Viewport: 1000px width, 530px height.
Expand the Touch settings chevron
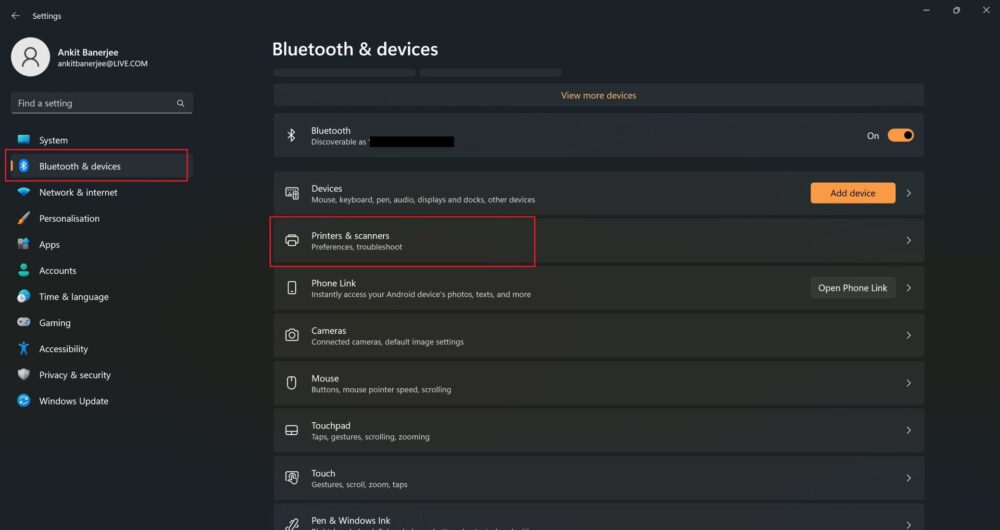tap(908, 478)
